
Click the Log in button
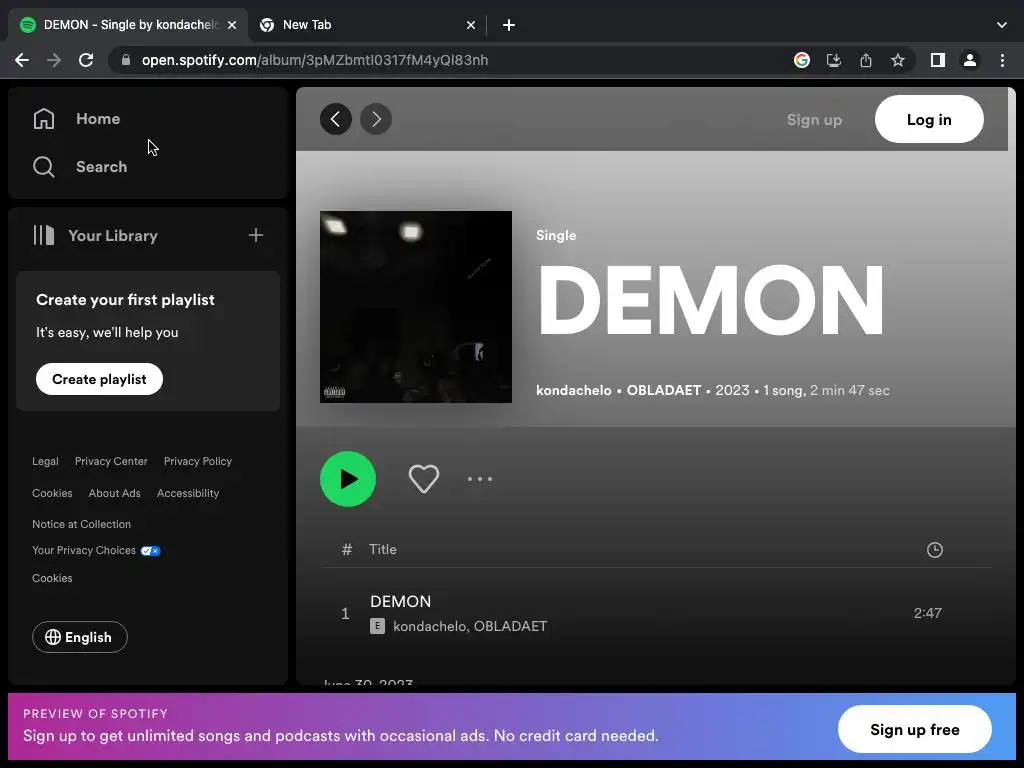point(929,120)
